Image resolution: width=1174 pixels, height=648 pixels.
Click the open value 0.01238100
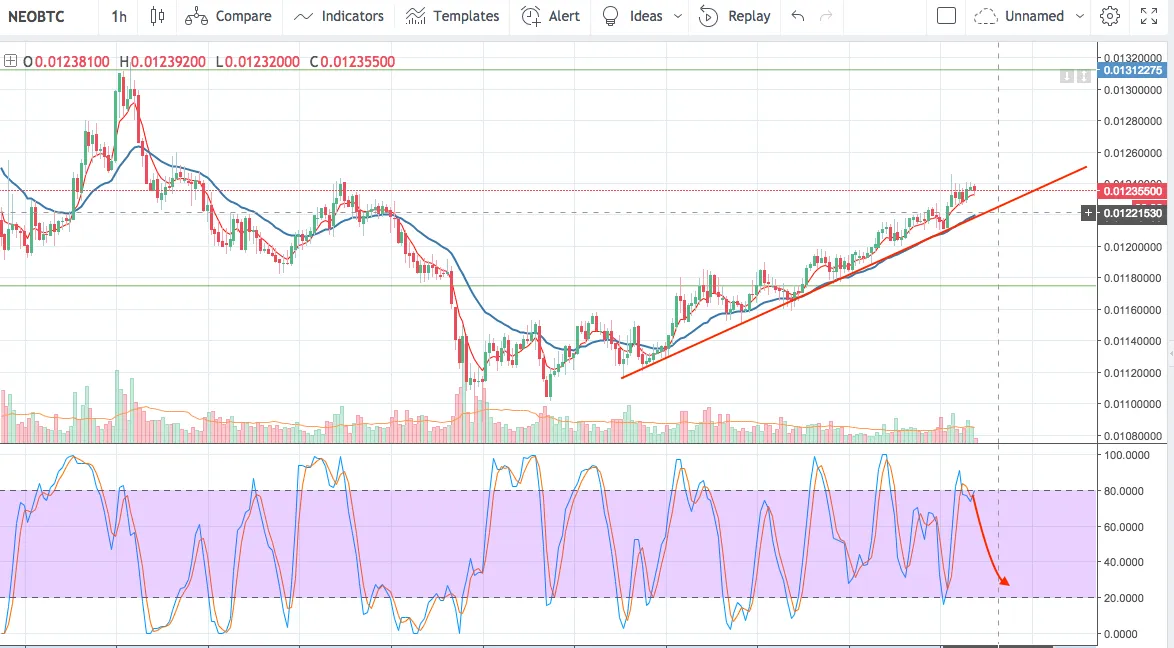click(x=72, y=61)
